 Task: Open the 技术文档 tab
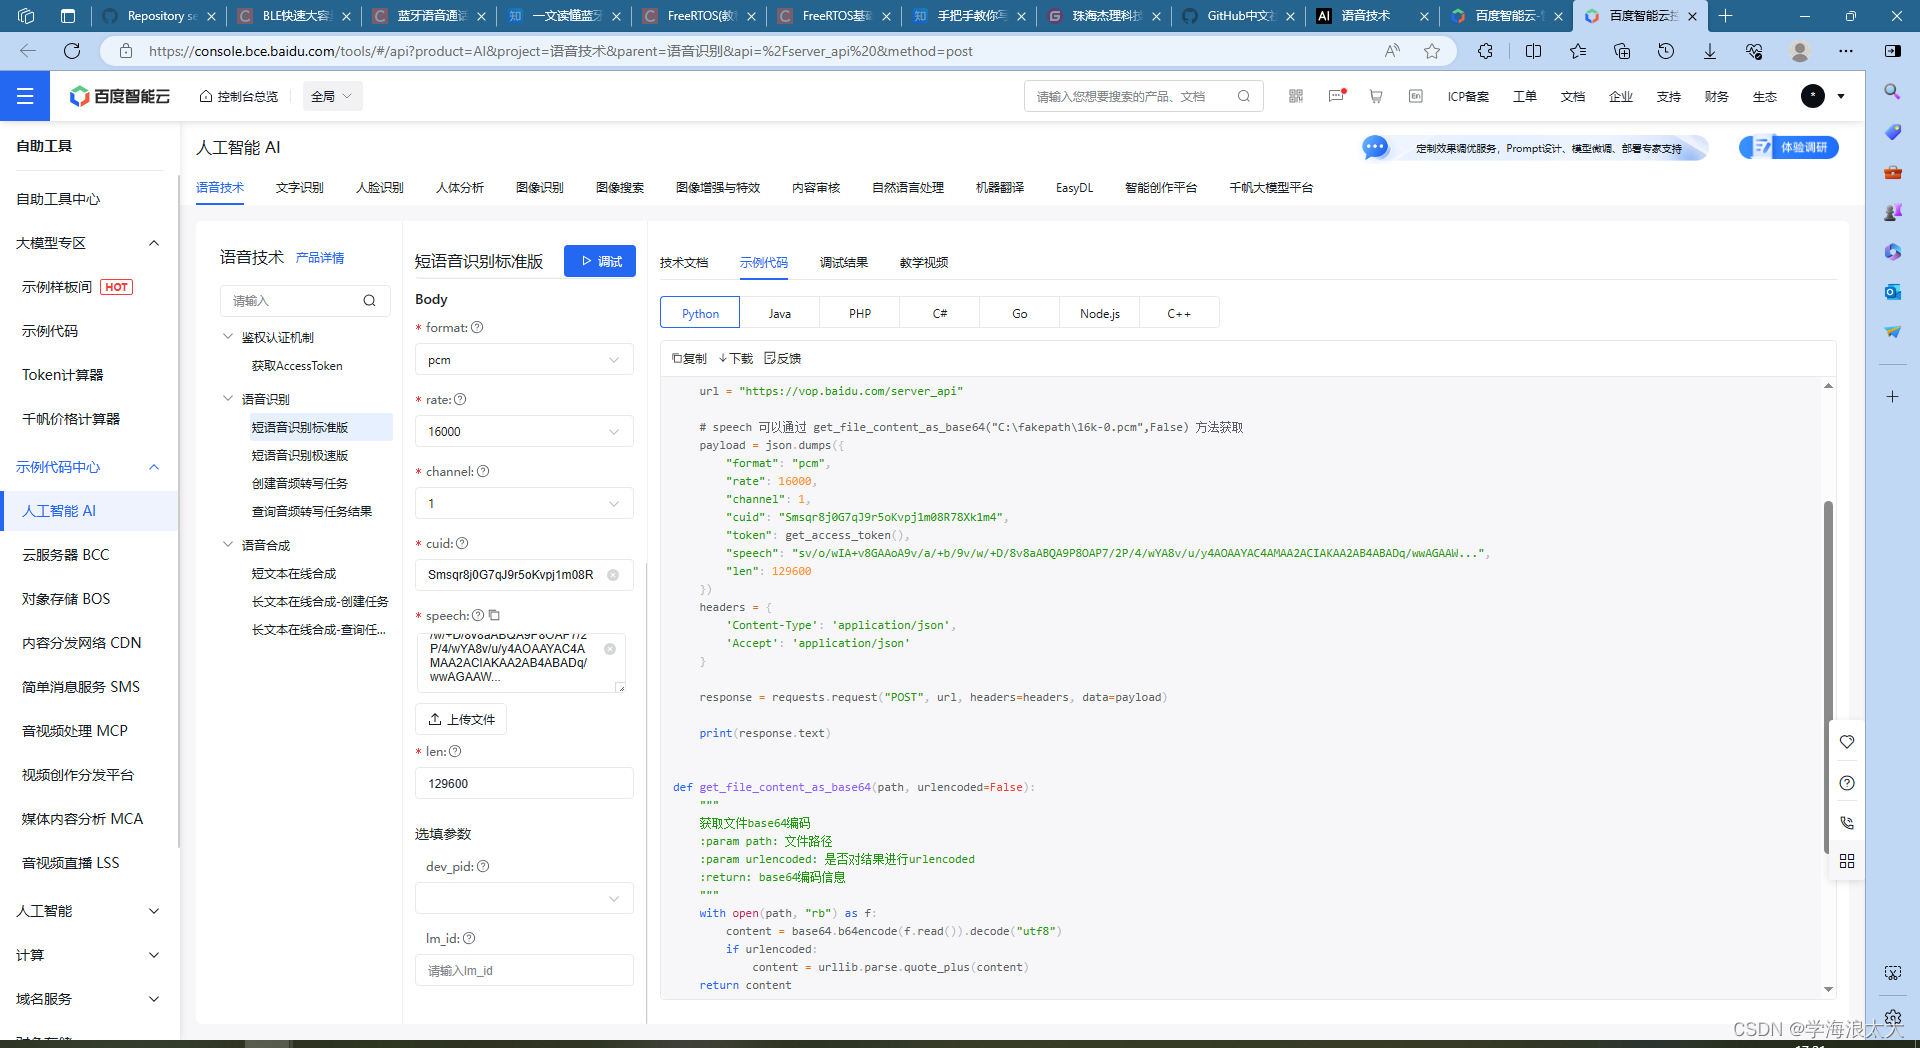tap(684, 262)
